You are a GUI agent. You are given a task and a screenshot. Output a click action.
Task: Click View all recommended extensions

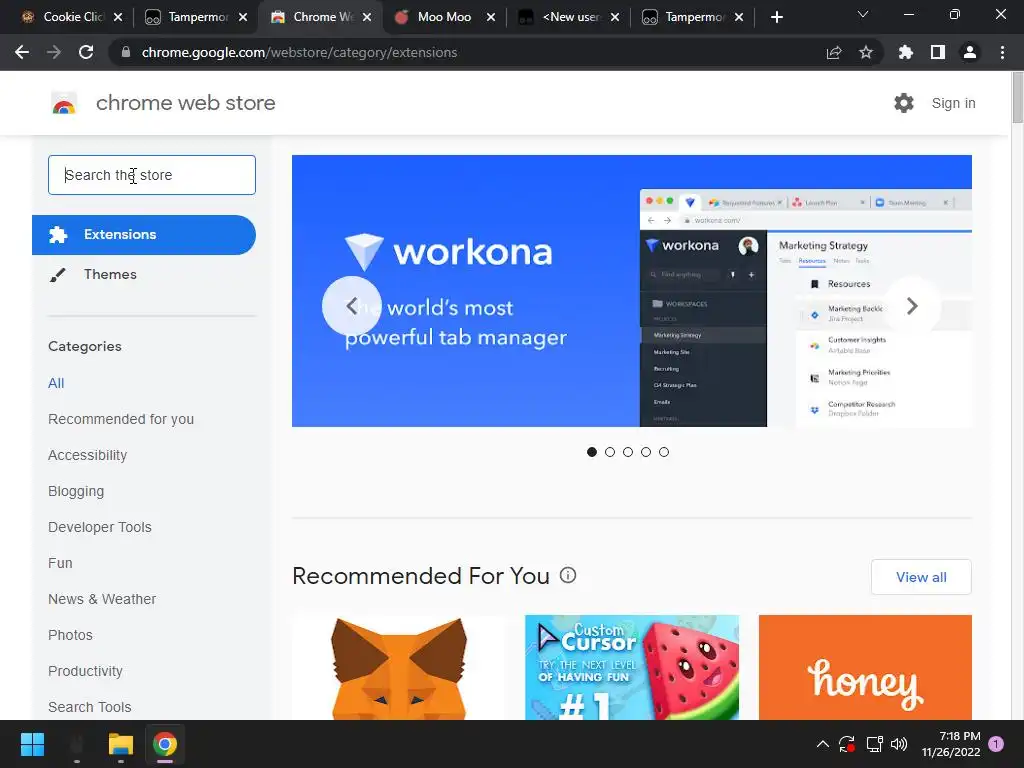(921, 577)
